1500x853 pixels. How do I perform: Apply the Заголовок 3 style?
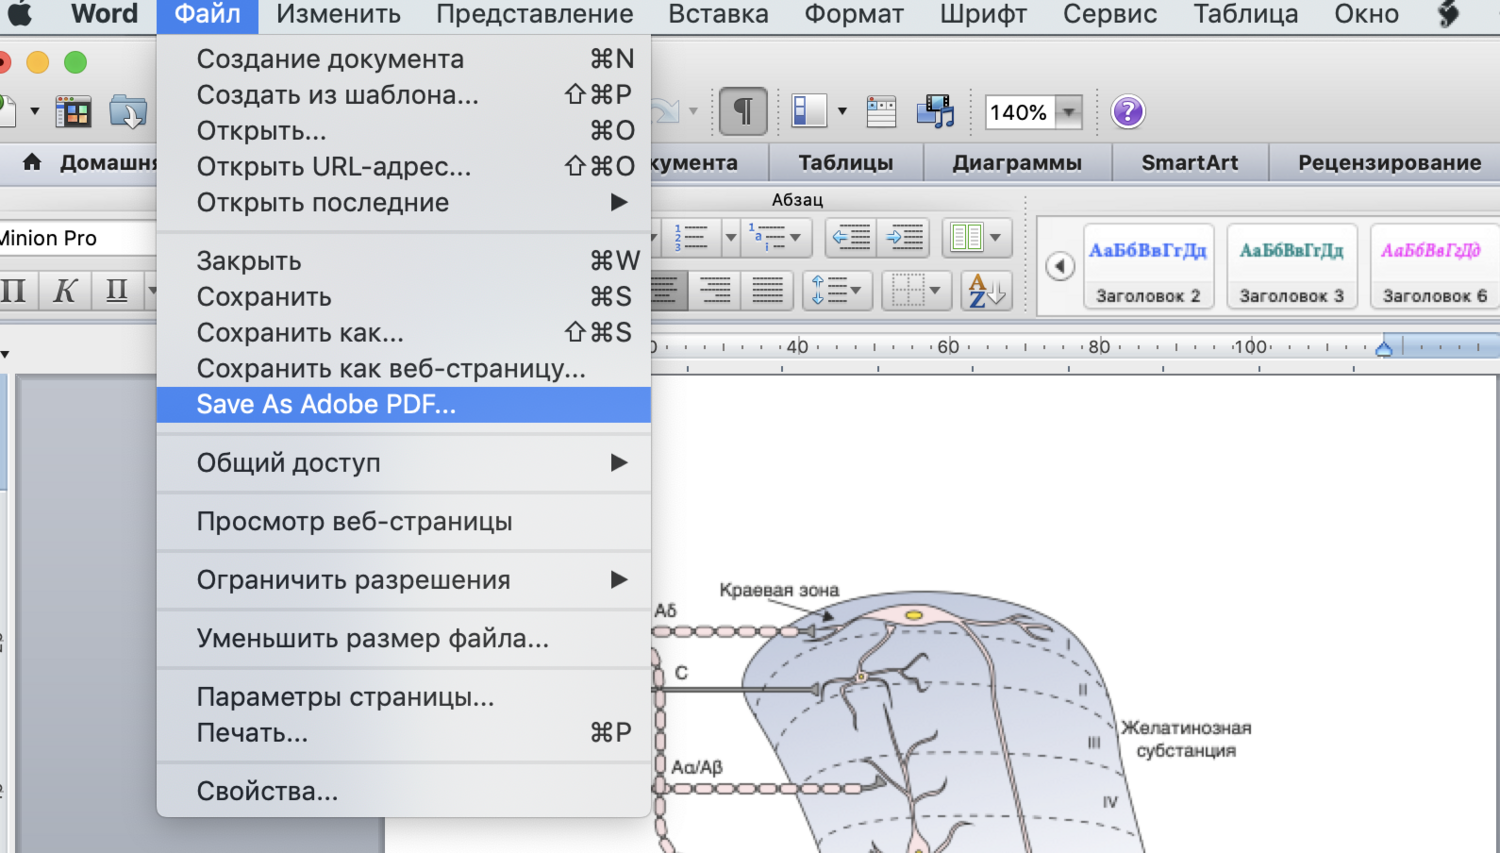tap(1291, 266)
